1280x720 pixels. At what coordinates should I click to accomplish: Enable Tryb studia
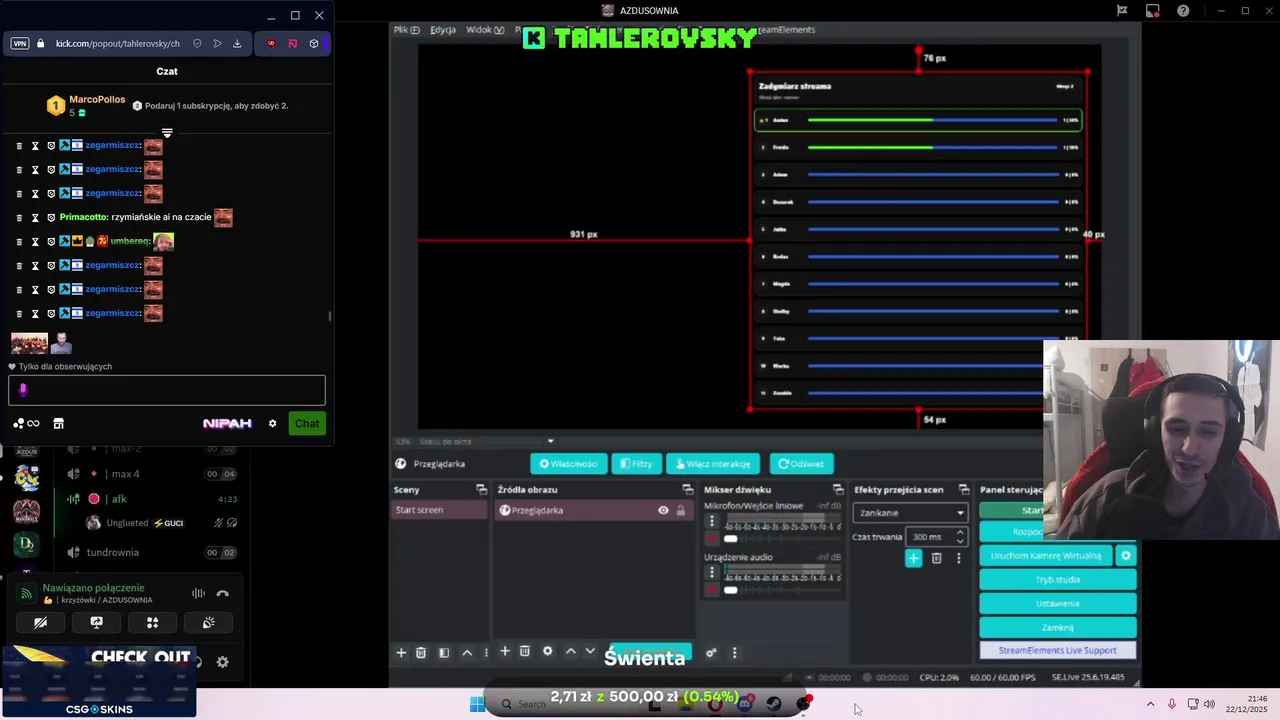coord(1058,580)
